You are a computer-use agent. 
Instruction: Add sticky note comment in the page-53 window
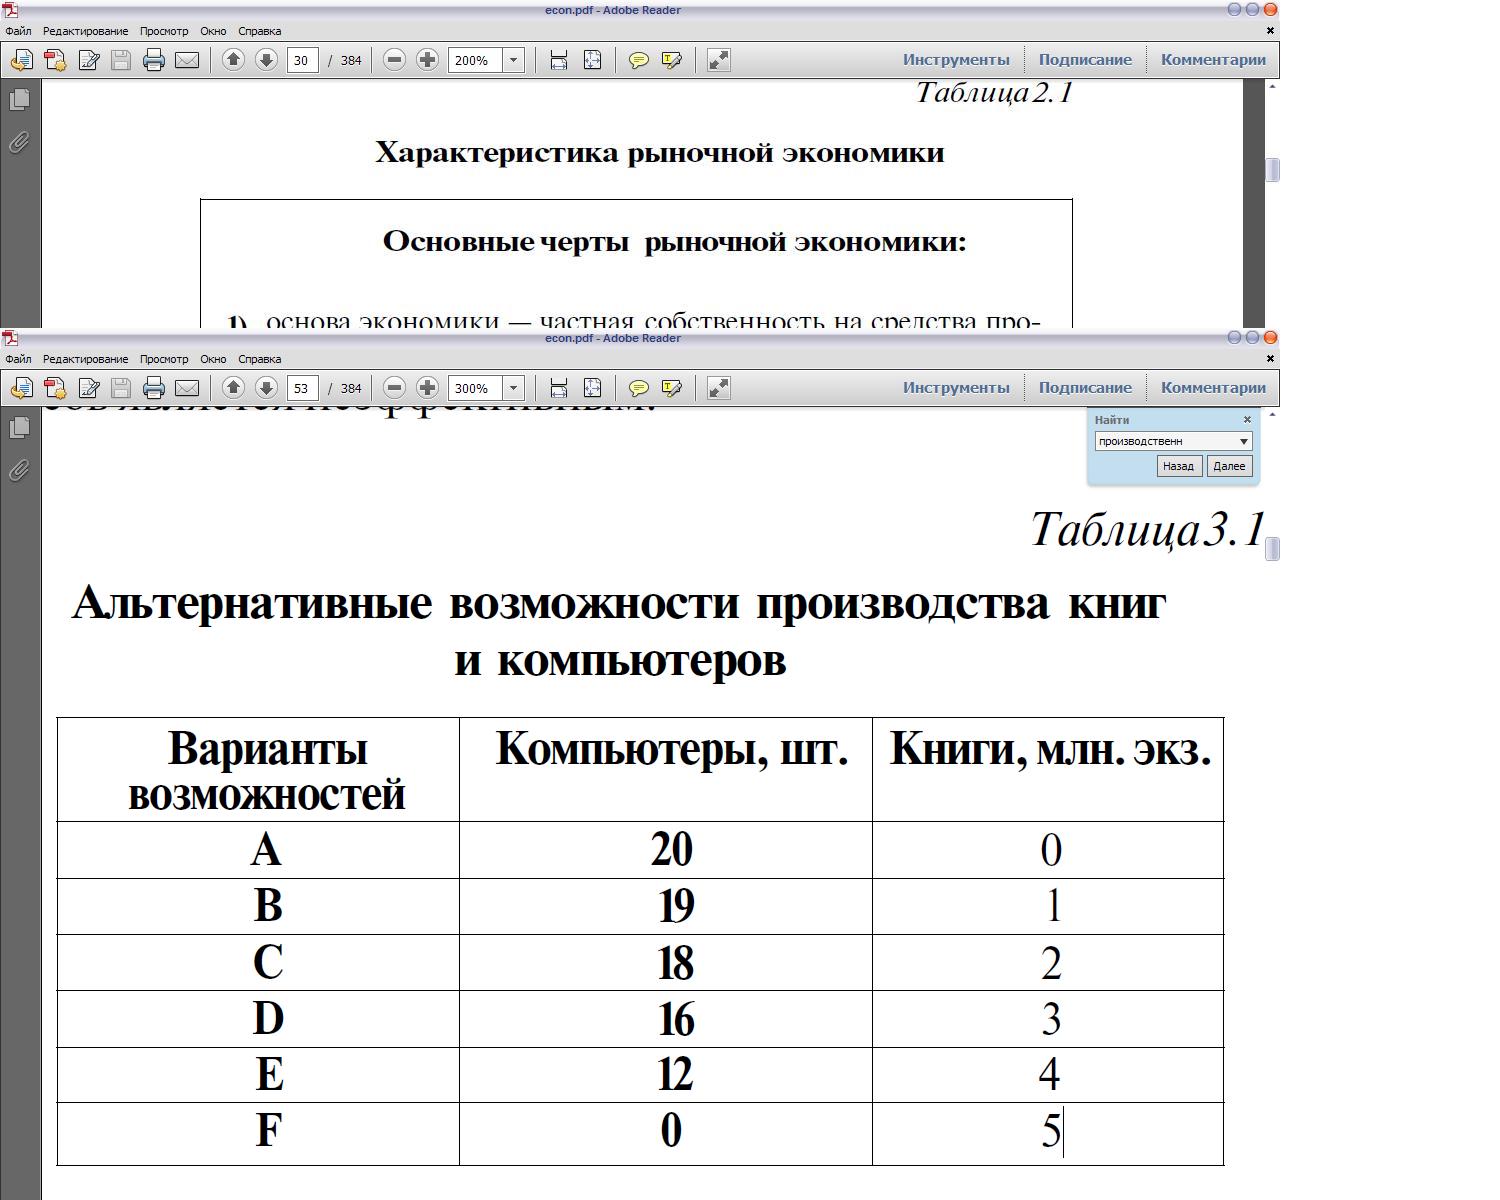click(x=638, y=388)
